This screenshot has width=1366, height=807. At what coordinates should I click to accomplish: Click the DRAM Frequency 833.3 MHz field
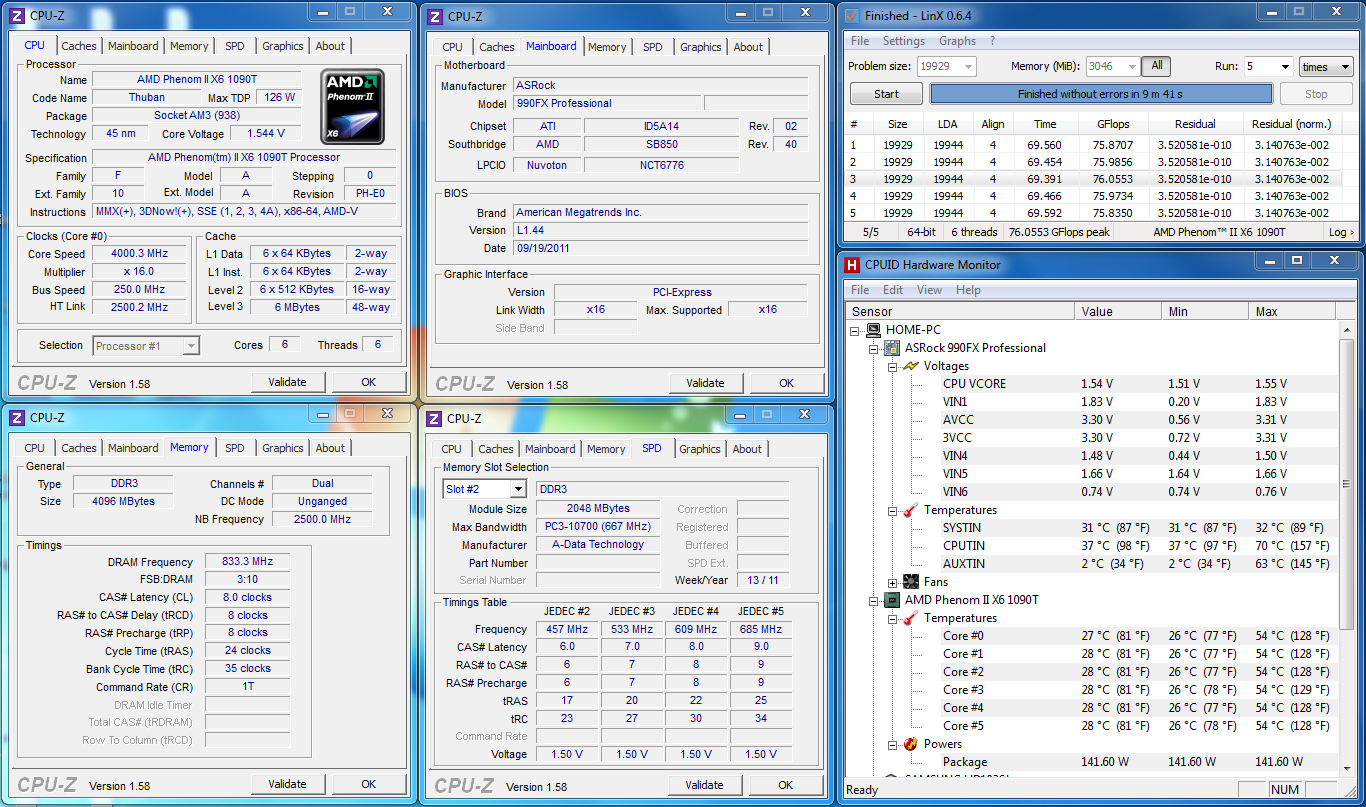247,562
